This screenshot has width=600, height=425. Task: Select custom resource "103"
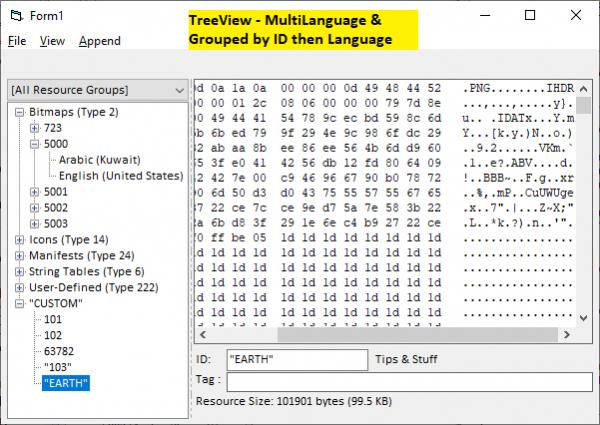pyautogui.click(x=58, y=368)
